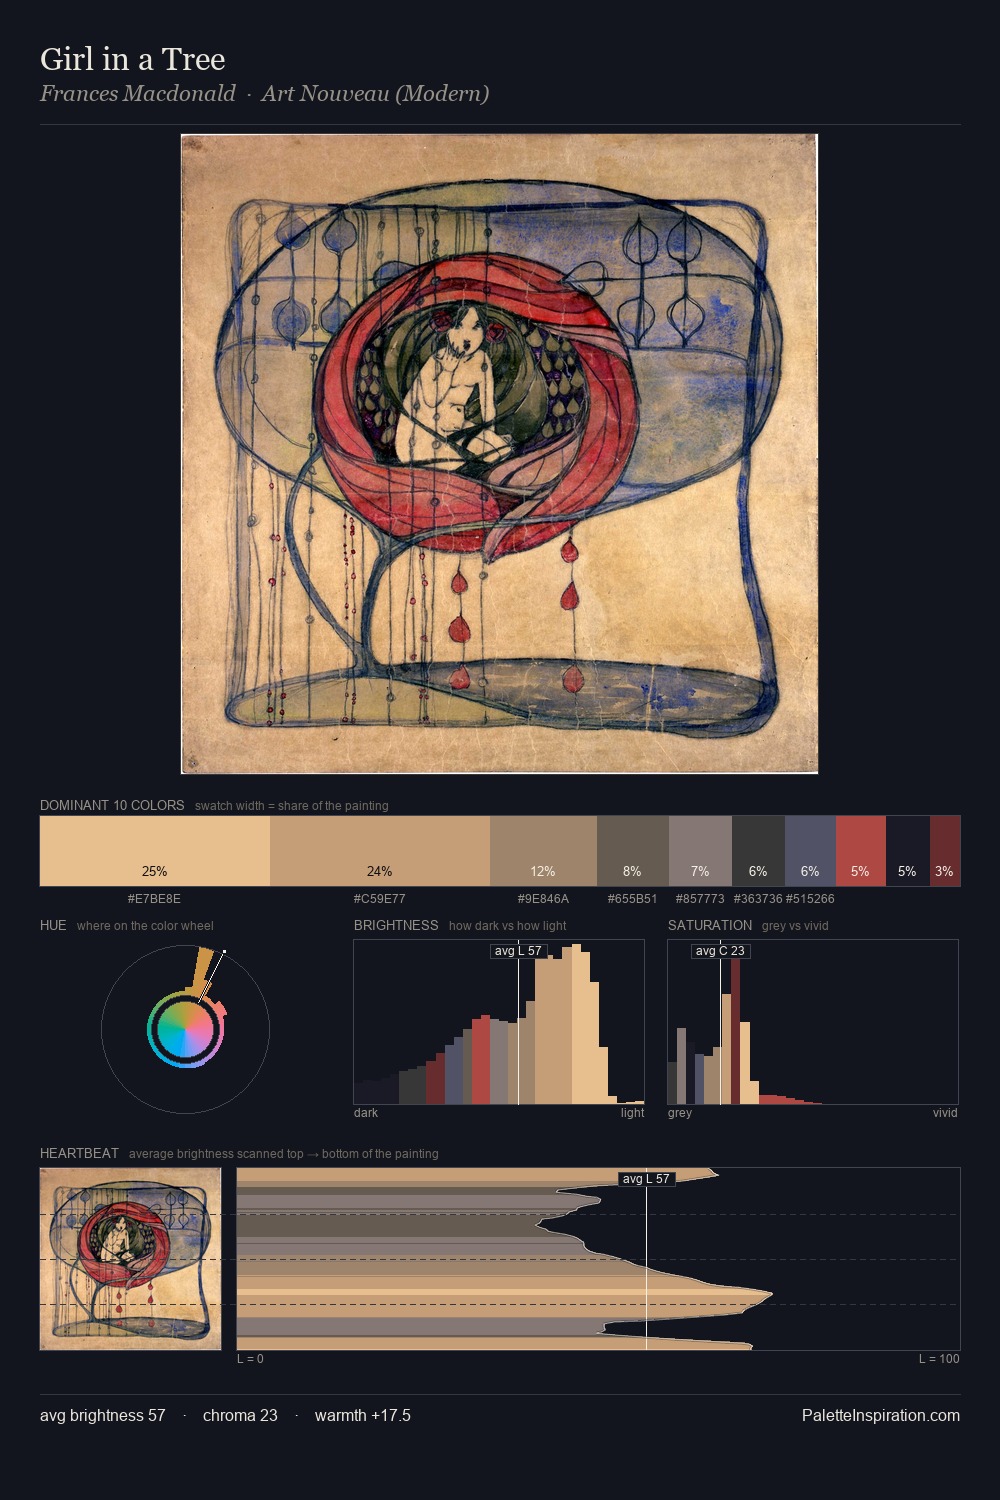Click the 'dark' axis label under Brightness
Image resolution: width=1000 pixels, height=1500 pixels.
[366, 1113]
